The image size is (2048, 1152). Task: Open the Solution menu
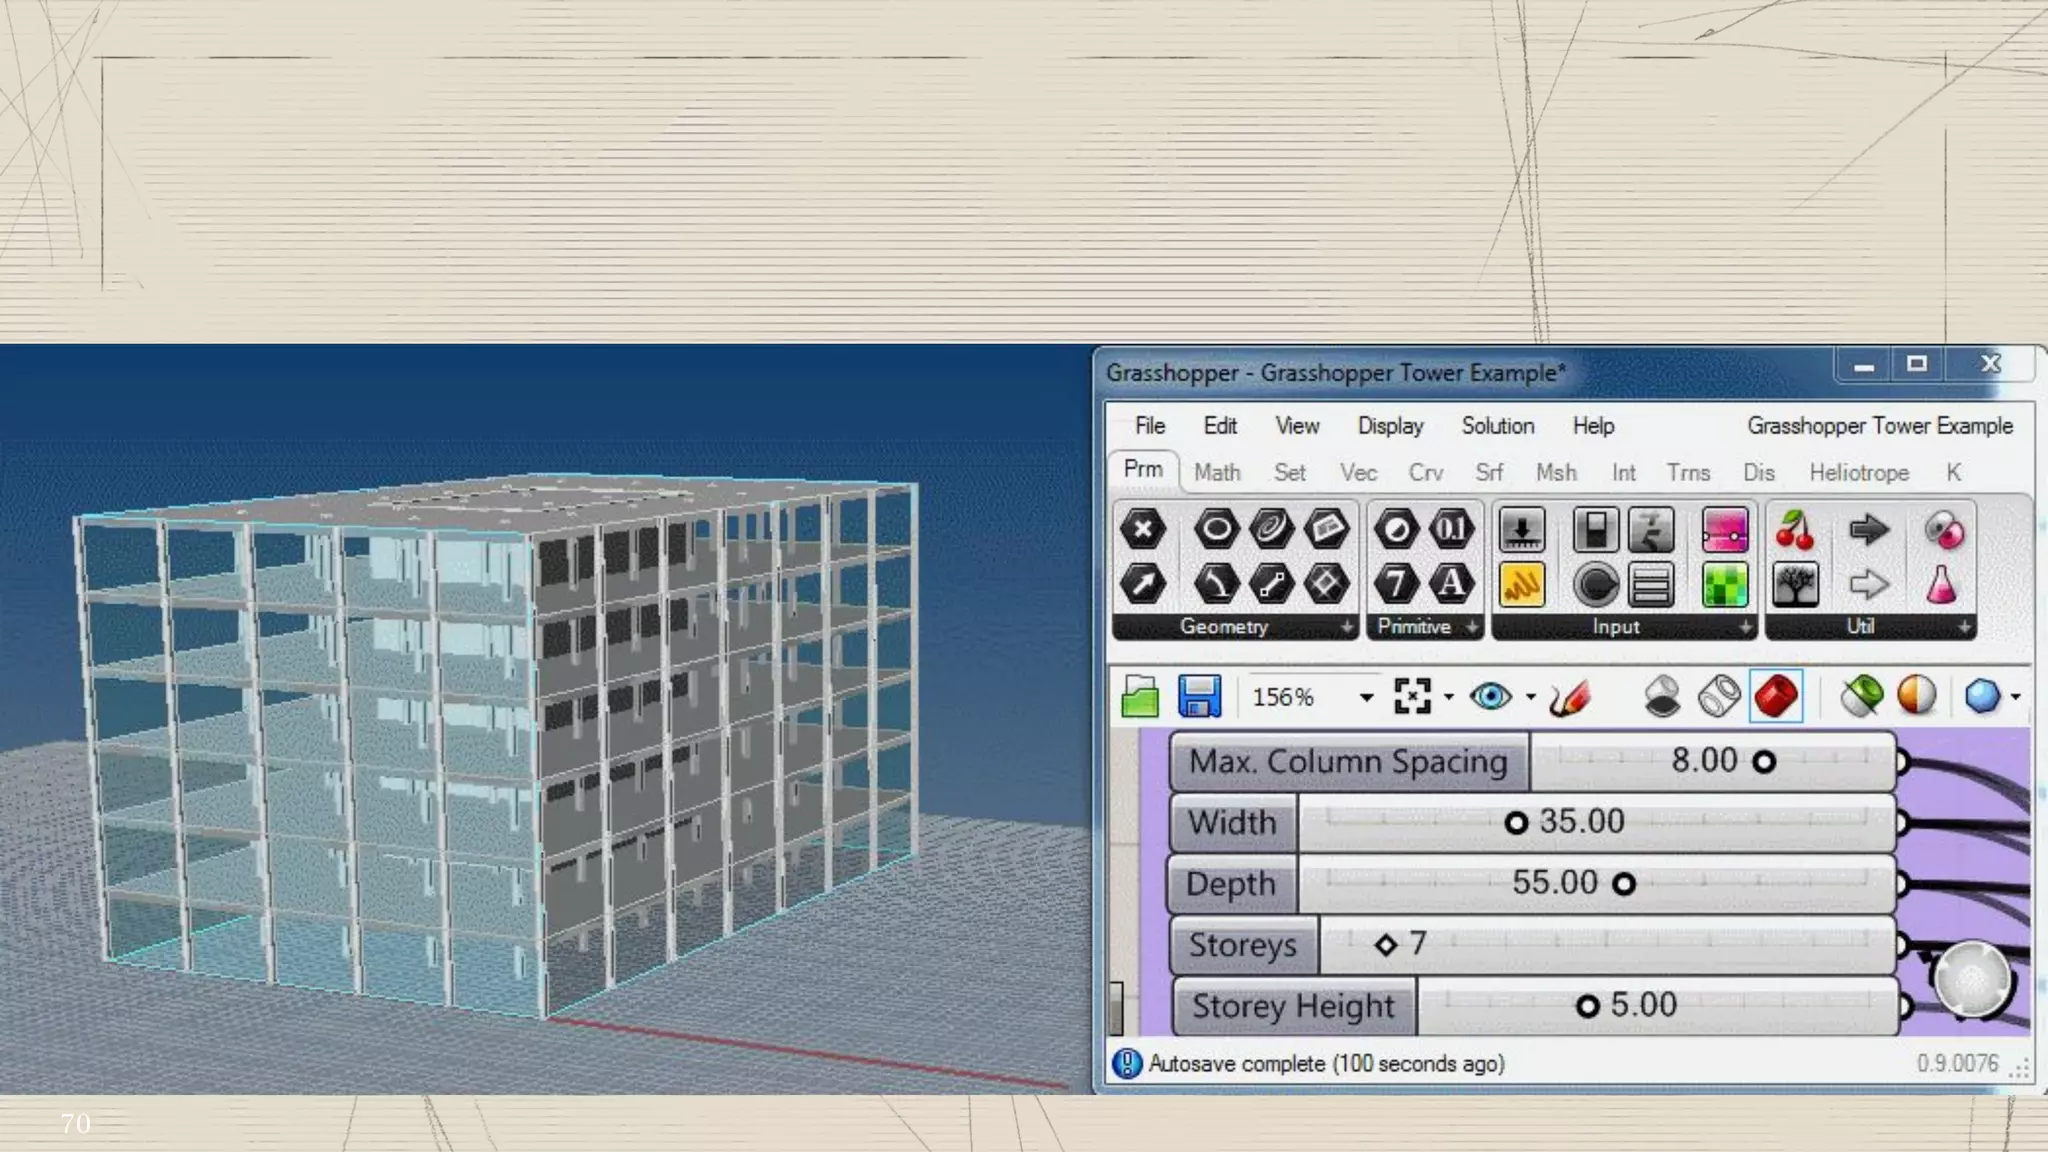point(1497,426)
